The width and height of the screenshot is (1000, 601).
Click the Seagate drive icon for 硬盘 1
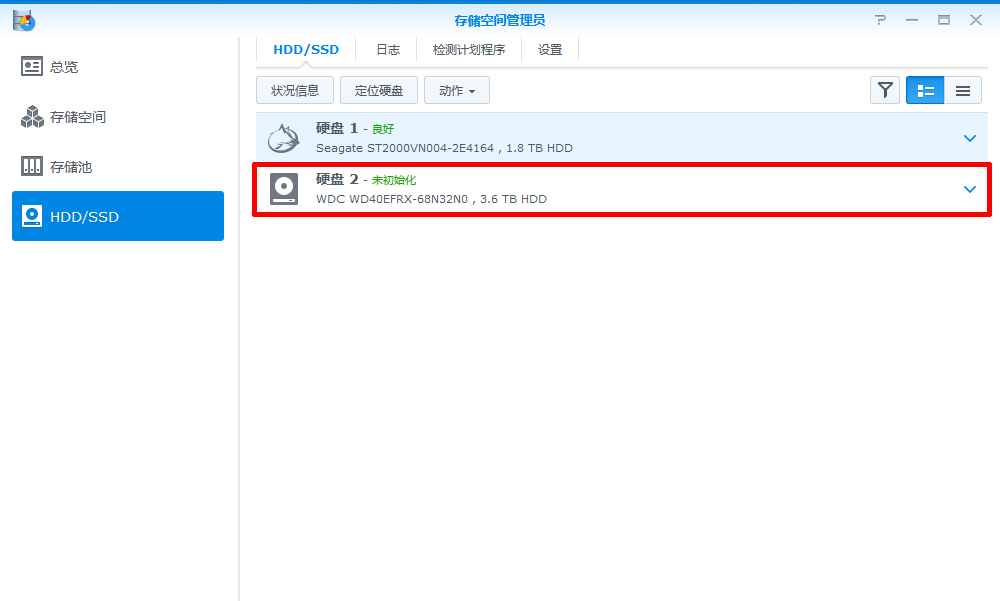(284, 138)
